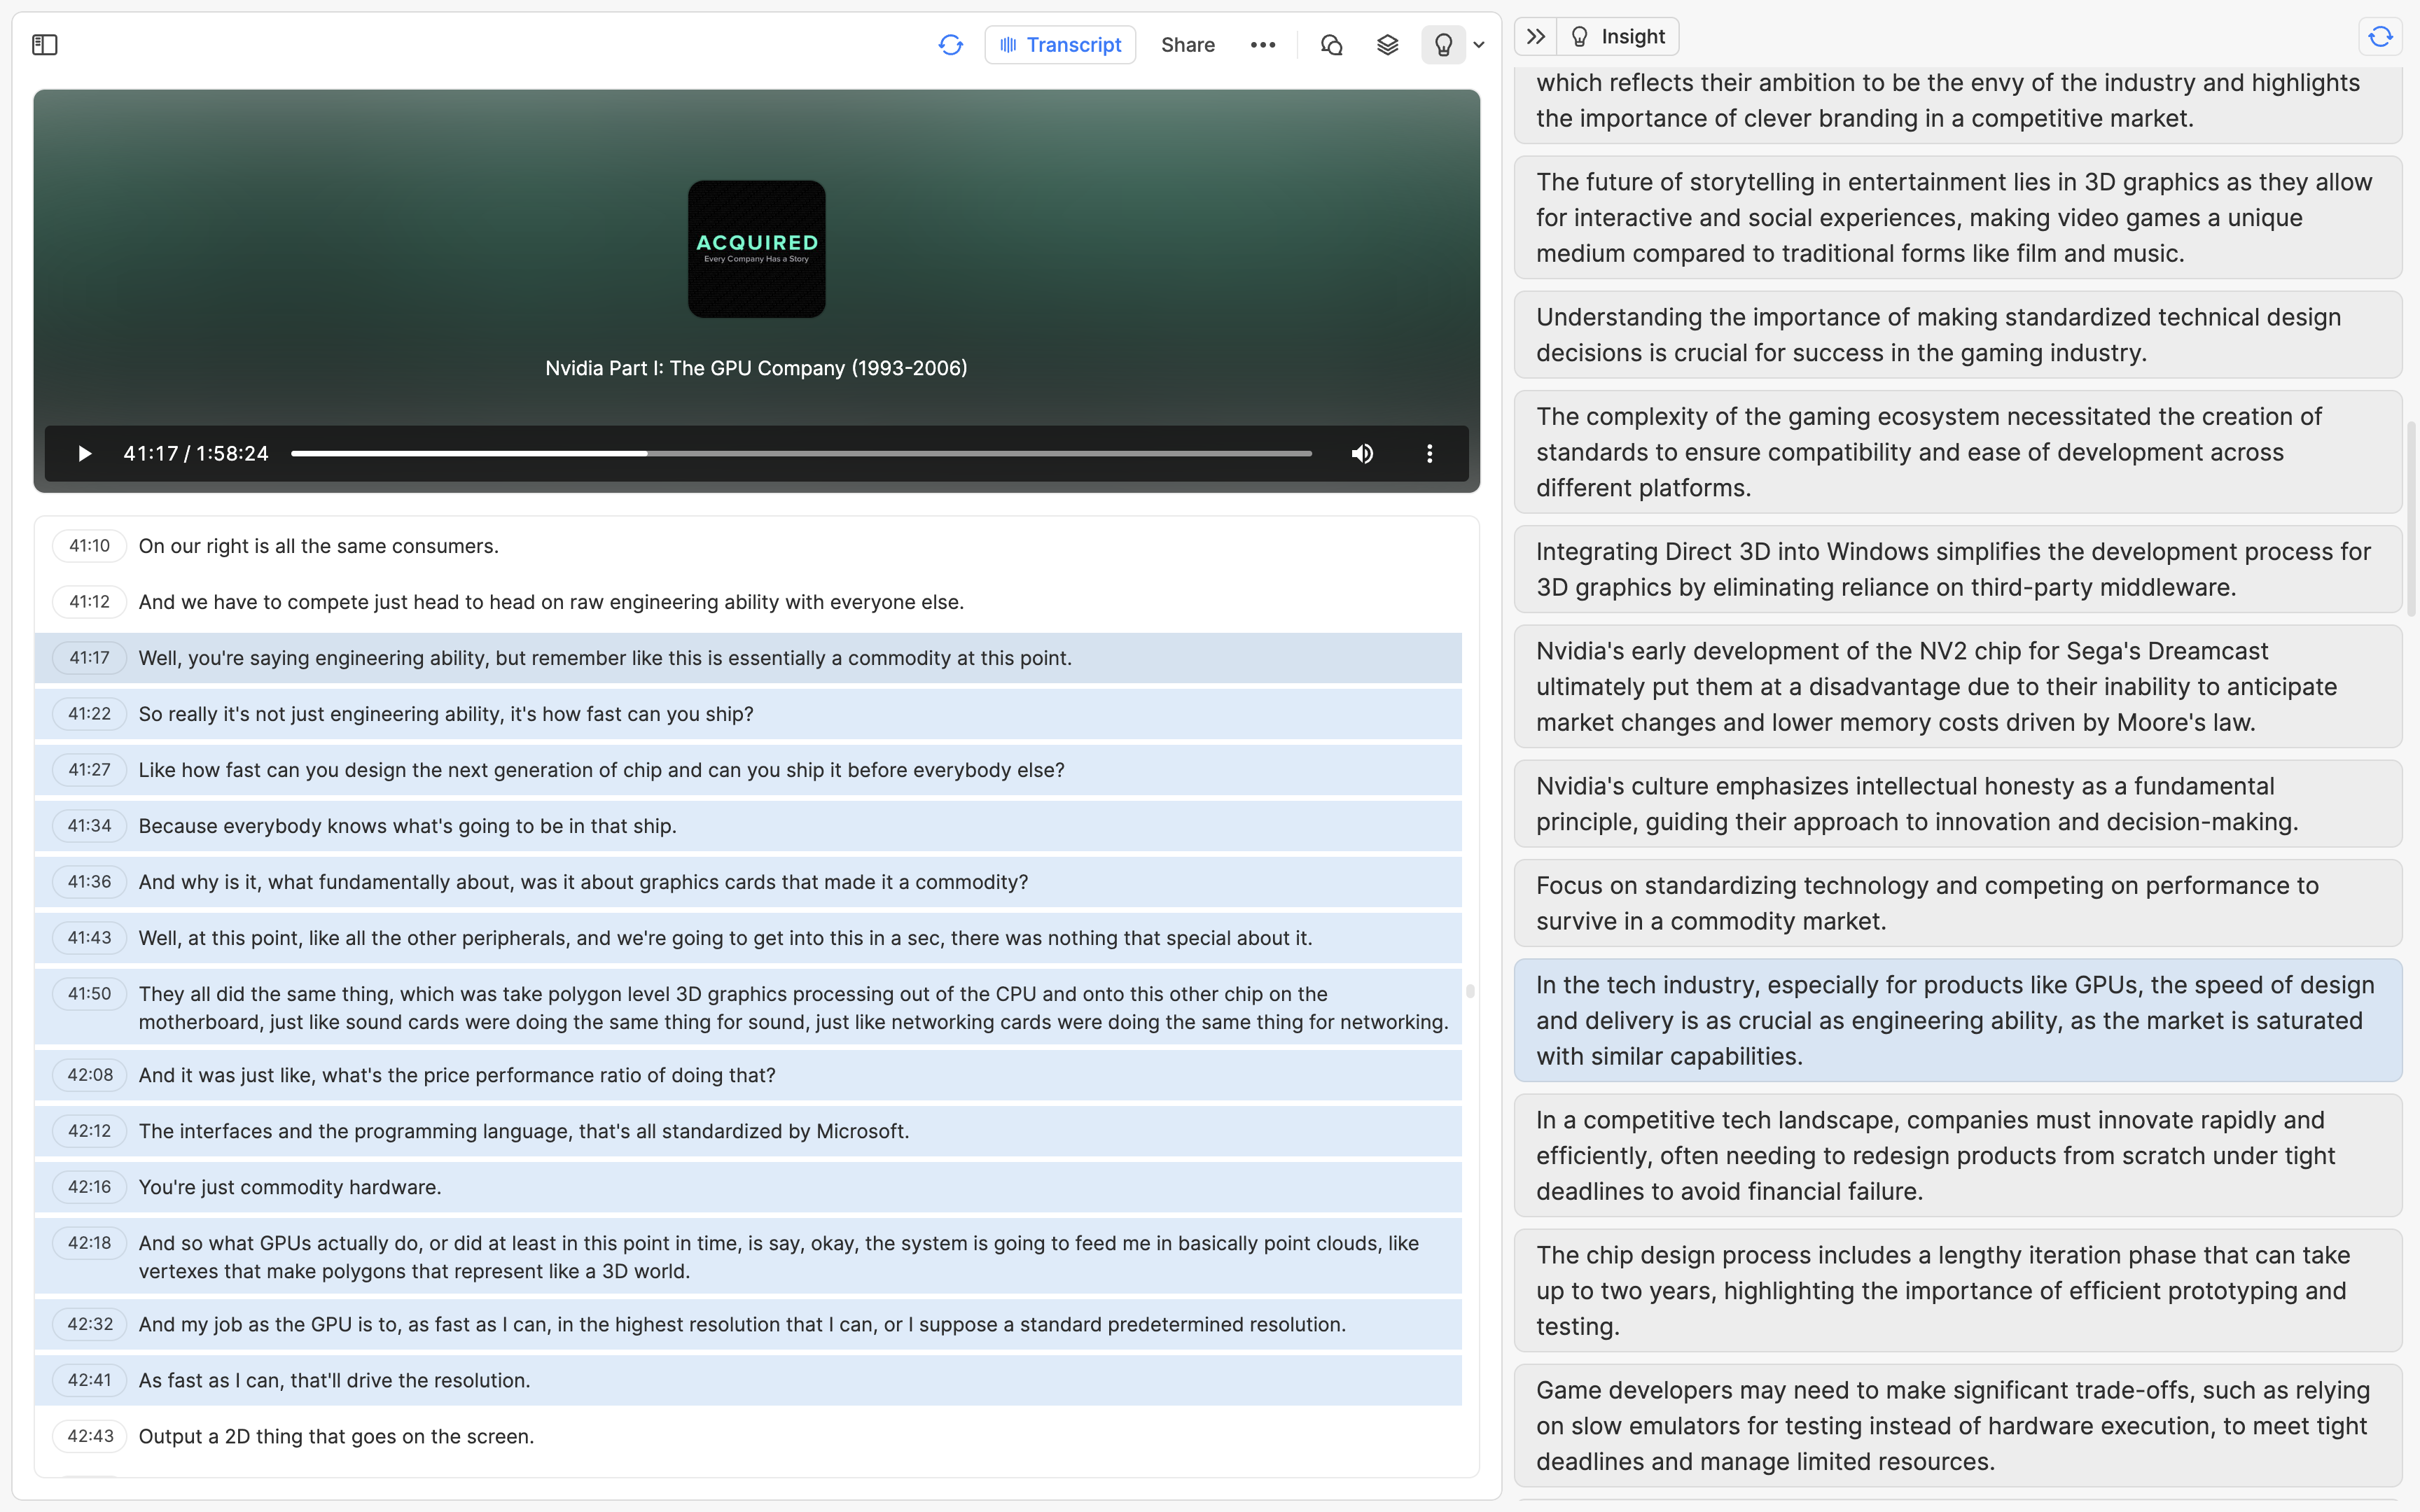The height and width of the screenshot is (1512, 2420).
Task: Jump to timestamp 42:16
Action: point(89,1187)
